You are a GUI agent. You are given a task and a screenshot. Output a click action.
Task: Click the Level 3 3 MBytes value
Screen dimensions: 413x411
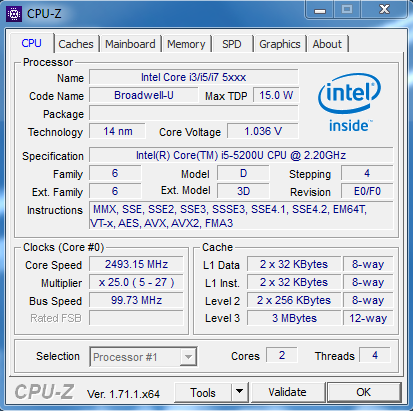(294, 318)
